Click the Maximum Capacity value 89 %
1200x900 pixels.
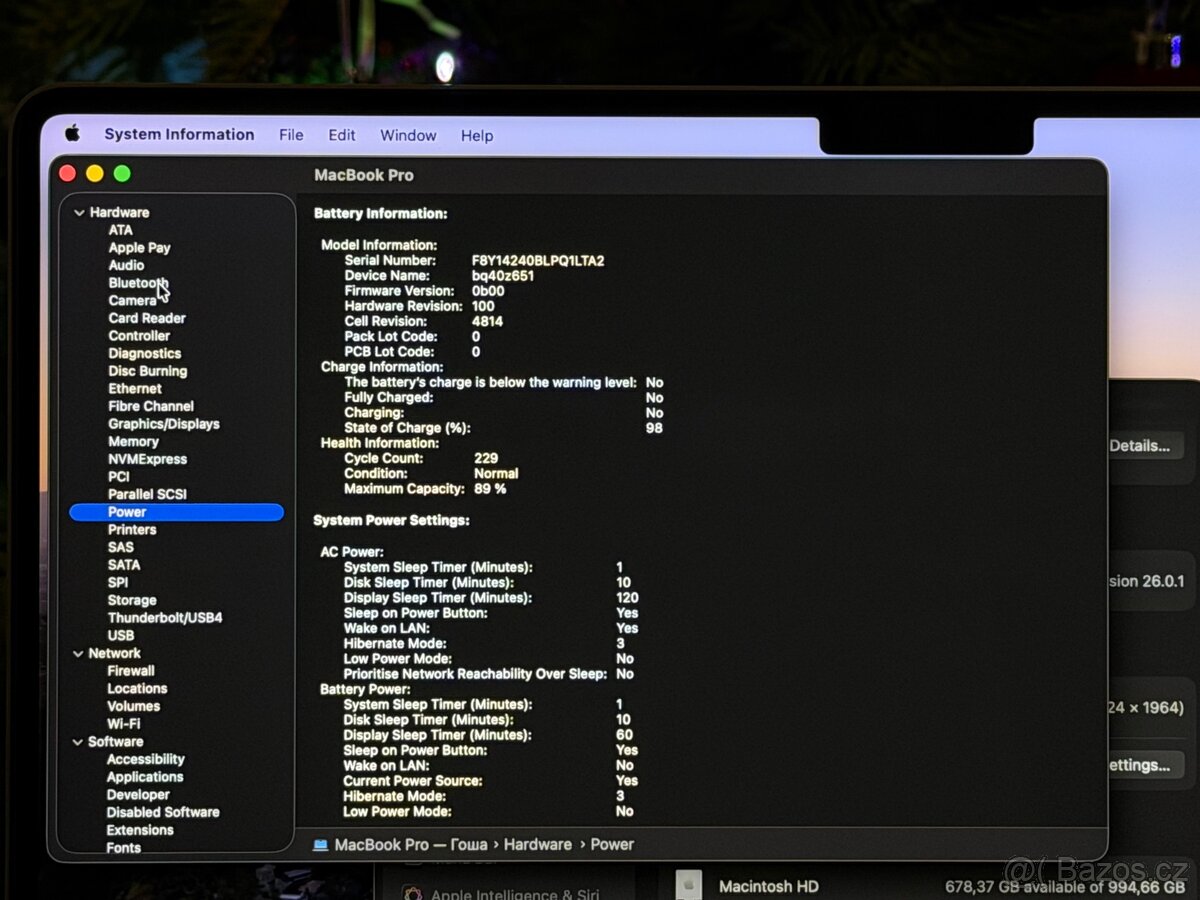pos(490,489)
